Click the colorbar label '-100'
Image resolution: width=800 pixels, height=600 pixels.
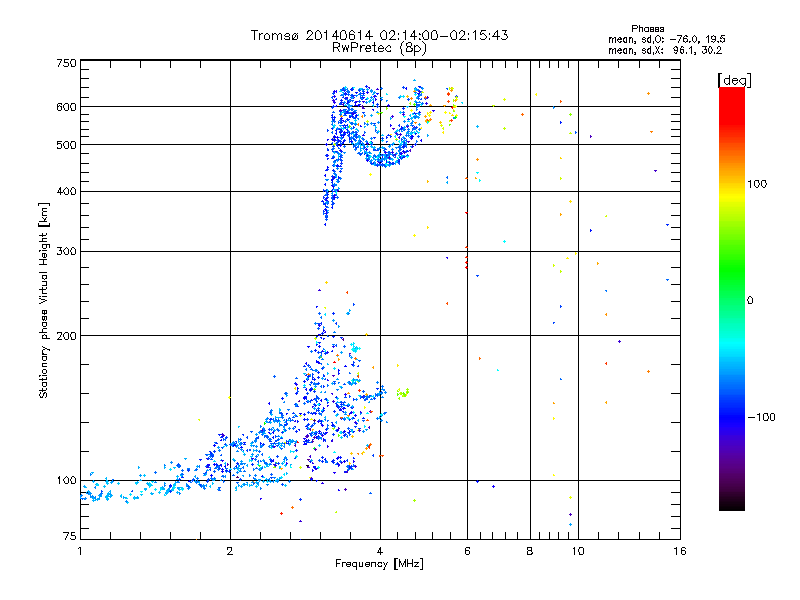(761, 417)
